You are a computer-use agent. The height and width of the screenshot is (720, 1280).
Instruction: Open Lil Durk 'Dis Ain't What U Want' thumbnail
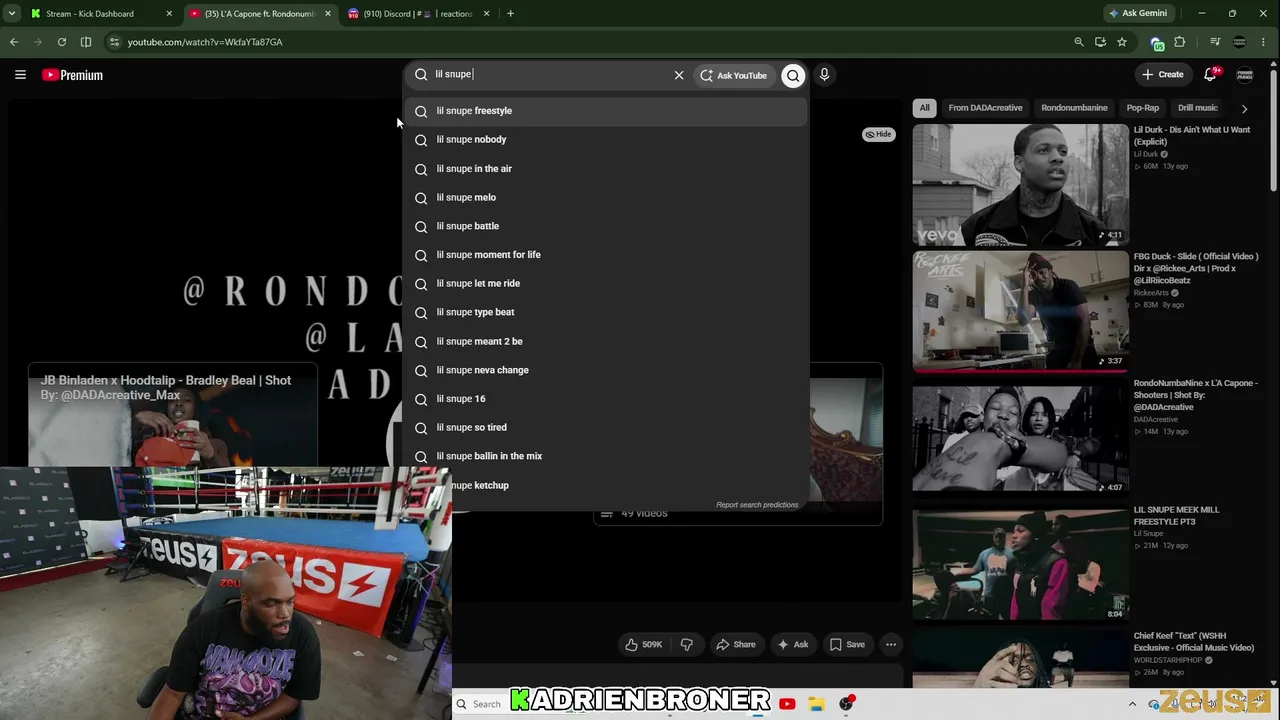pos(1020,184)
